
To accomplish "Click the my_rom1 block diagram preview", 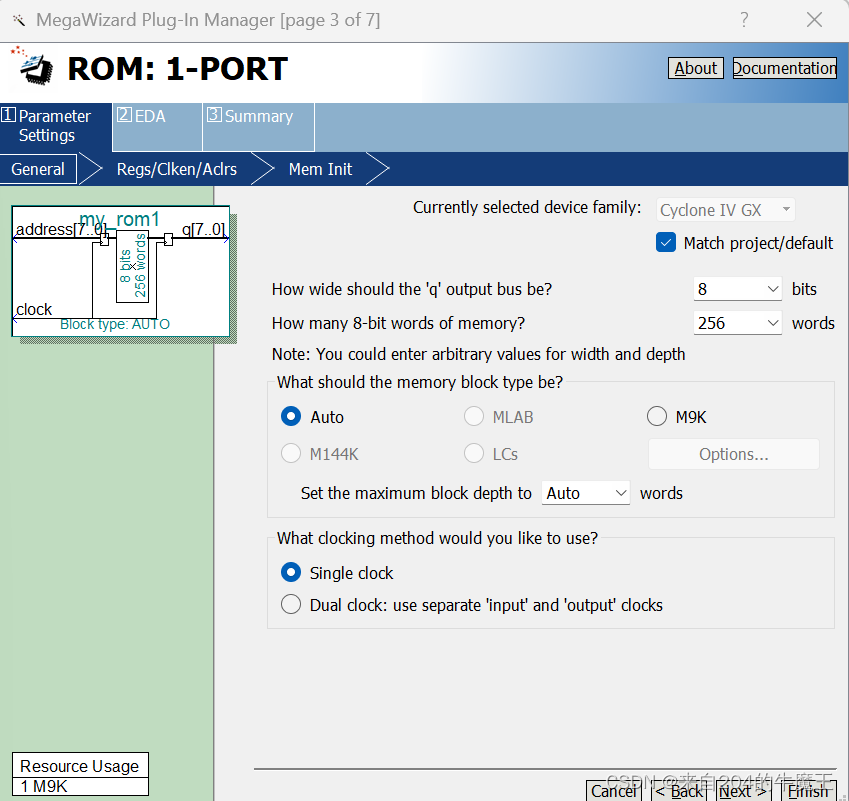I will click(121, 271).
